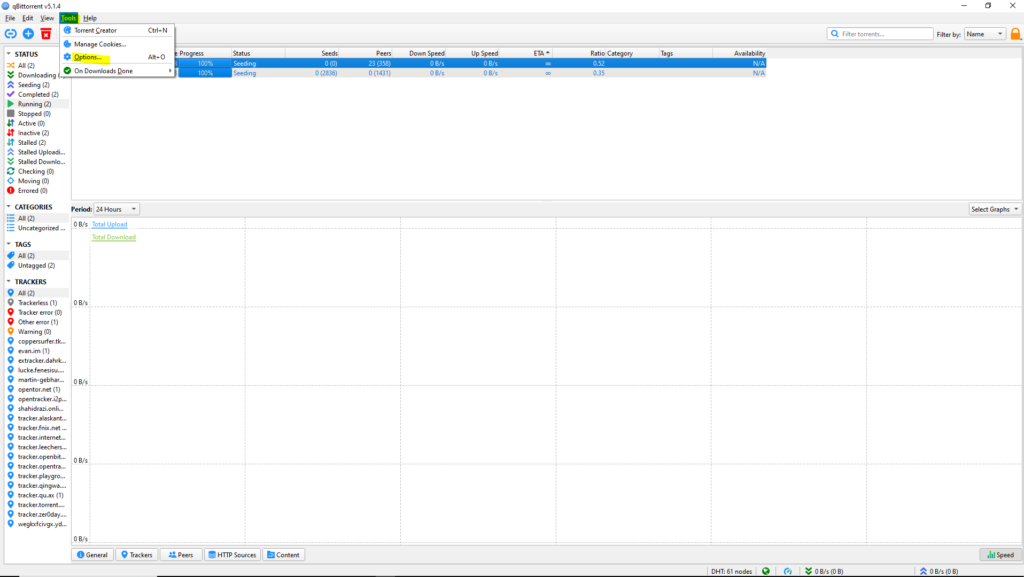This screenshot has width=1024, height=577.
Task: Open the Help menu
Action: coord(90,18)
